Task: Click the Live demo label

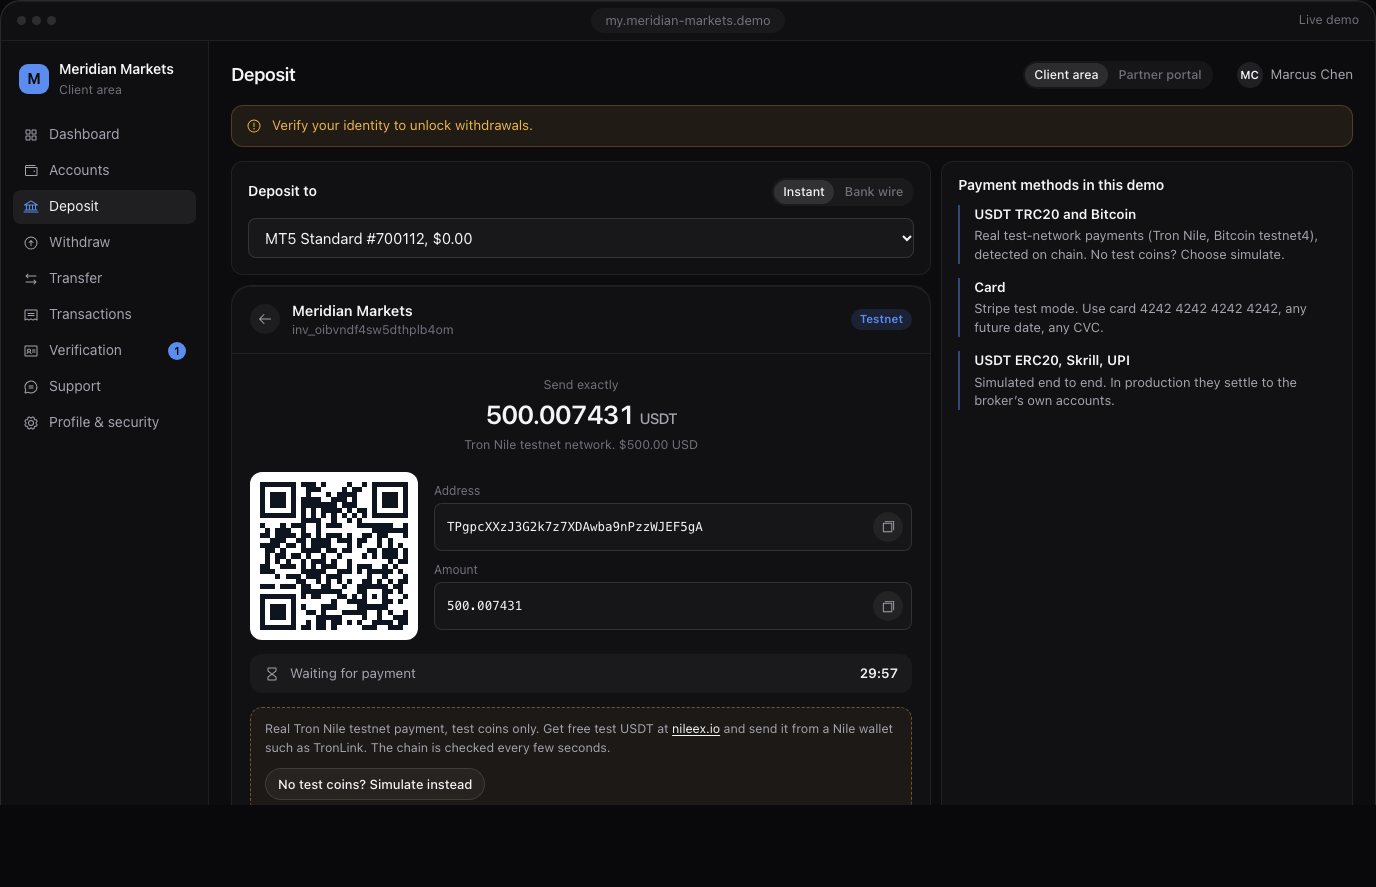Action: [1328, 20]
